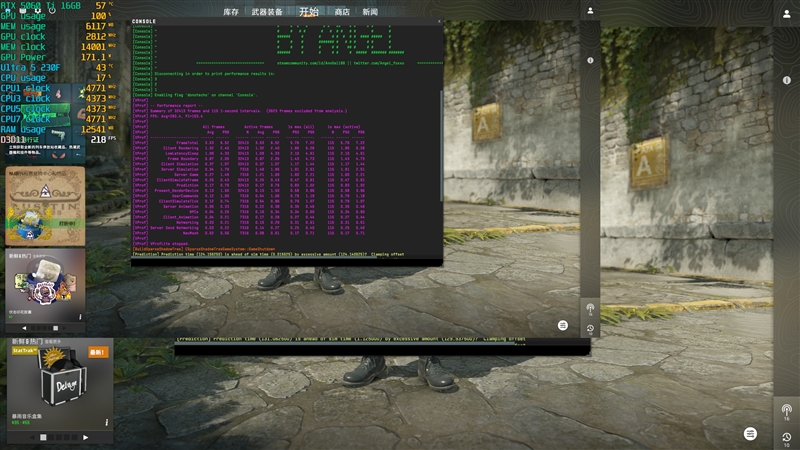The width and height of the screenshot is (800, 450).
Task: Close the CONSOLE window
Action: click(437, 21)
